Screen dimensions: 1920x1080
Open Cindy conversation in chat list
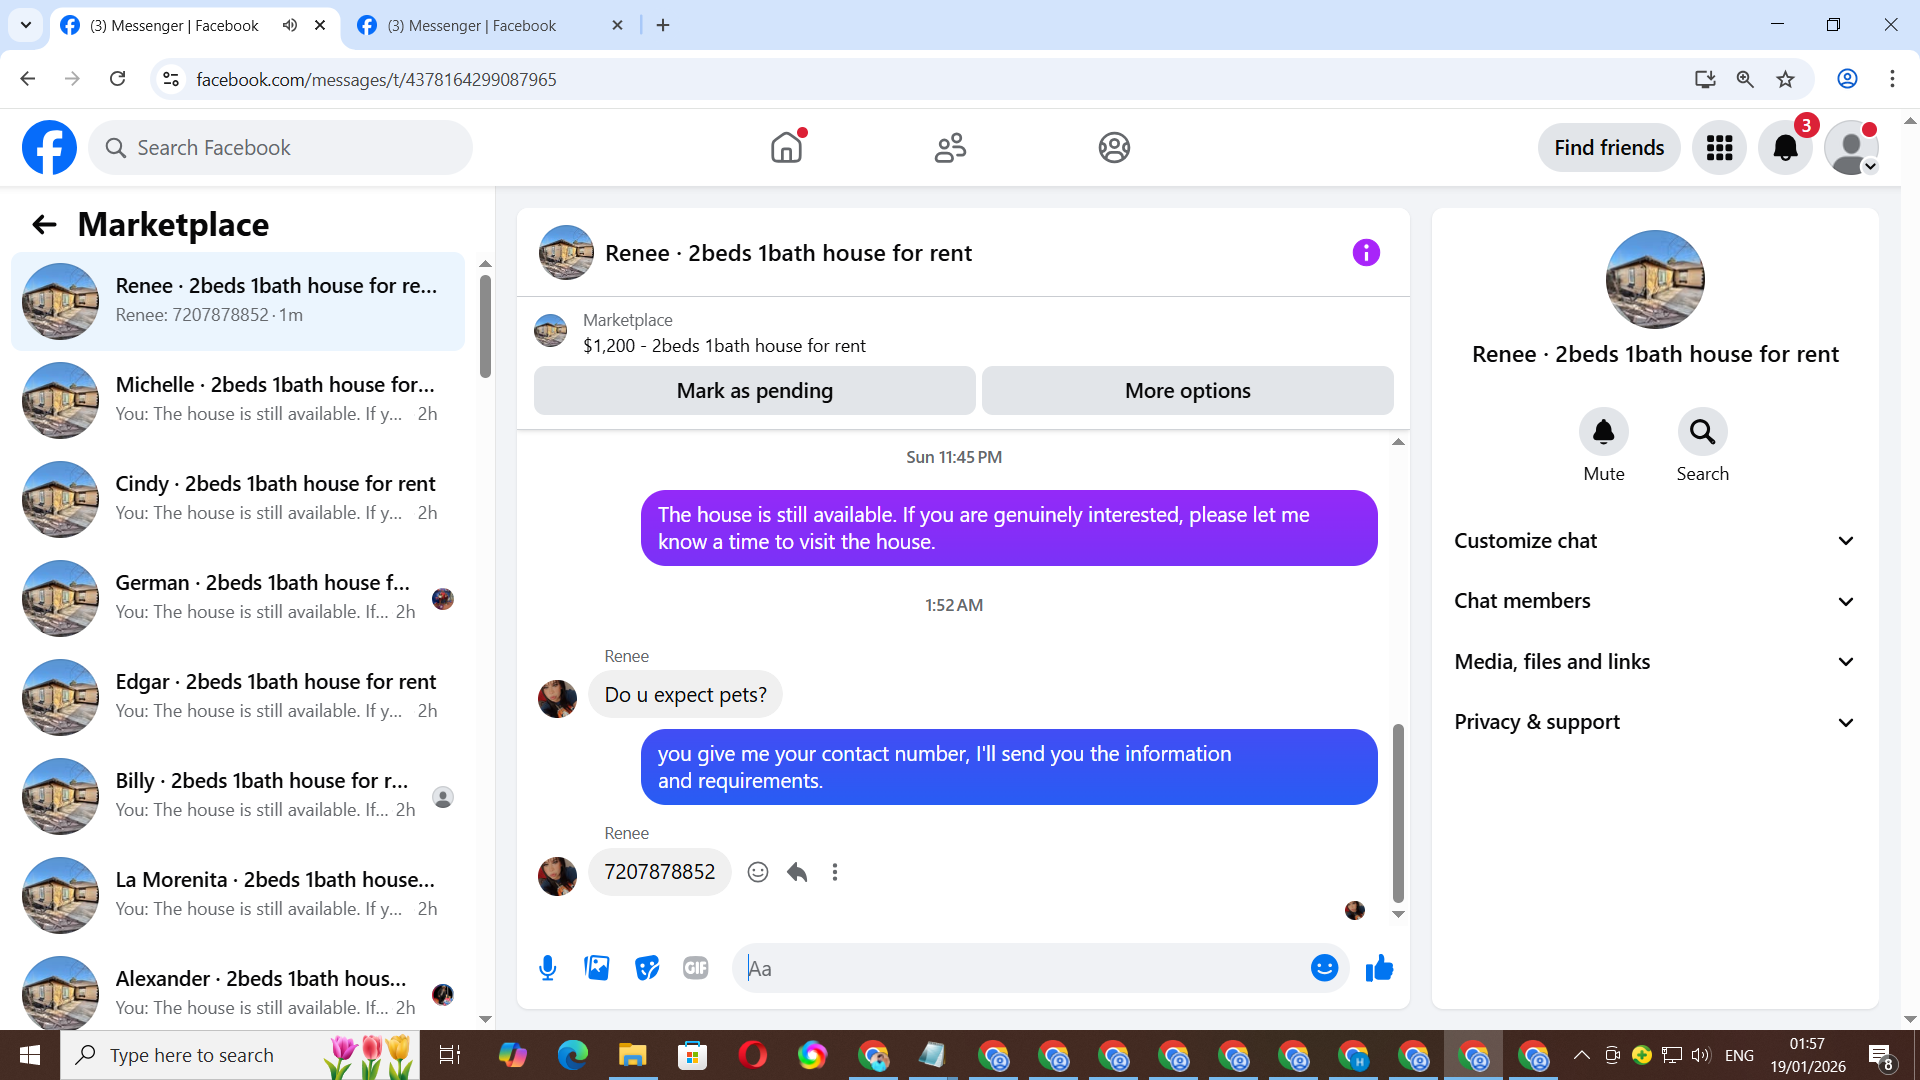point(238,499)
